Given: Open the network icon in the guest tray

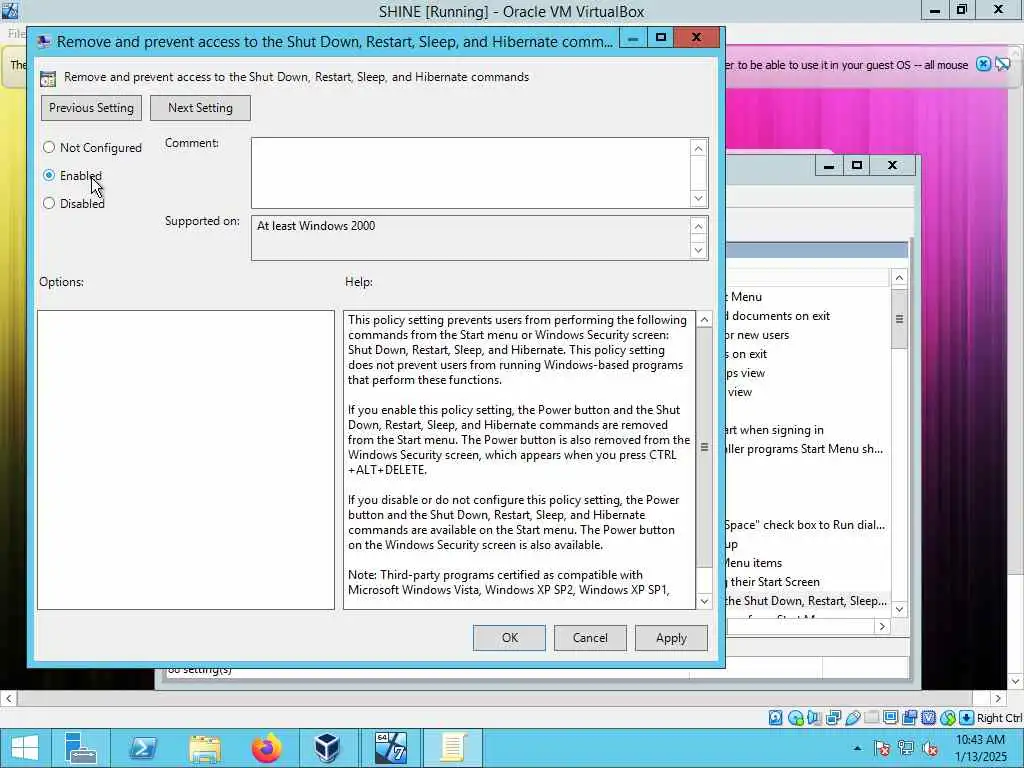Looking at the screenshot, I should click(x=906, y=748).
